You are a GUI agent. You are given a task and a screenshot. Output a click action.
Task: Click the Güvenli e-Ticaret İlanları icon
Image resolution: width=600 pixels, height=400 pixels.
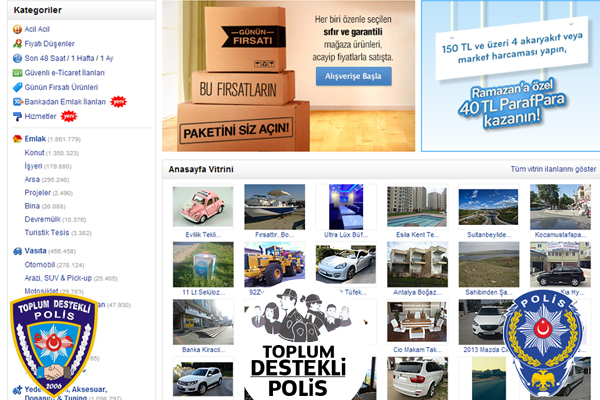point(17,73)
